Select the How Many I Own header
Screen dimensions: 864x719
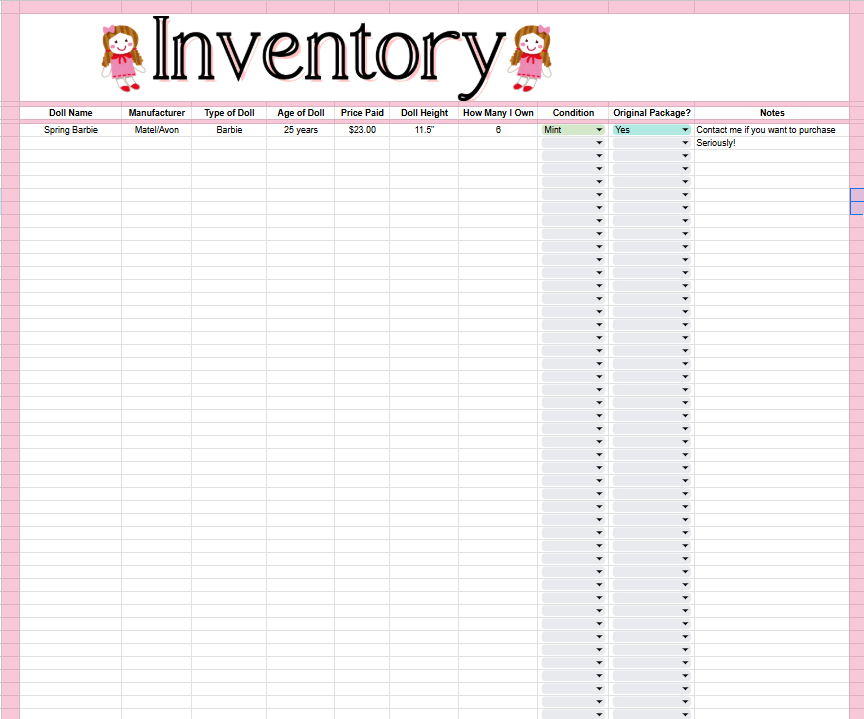click(x=498, y=112)
